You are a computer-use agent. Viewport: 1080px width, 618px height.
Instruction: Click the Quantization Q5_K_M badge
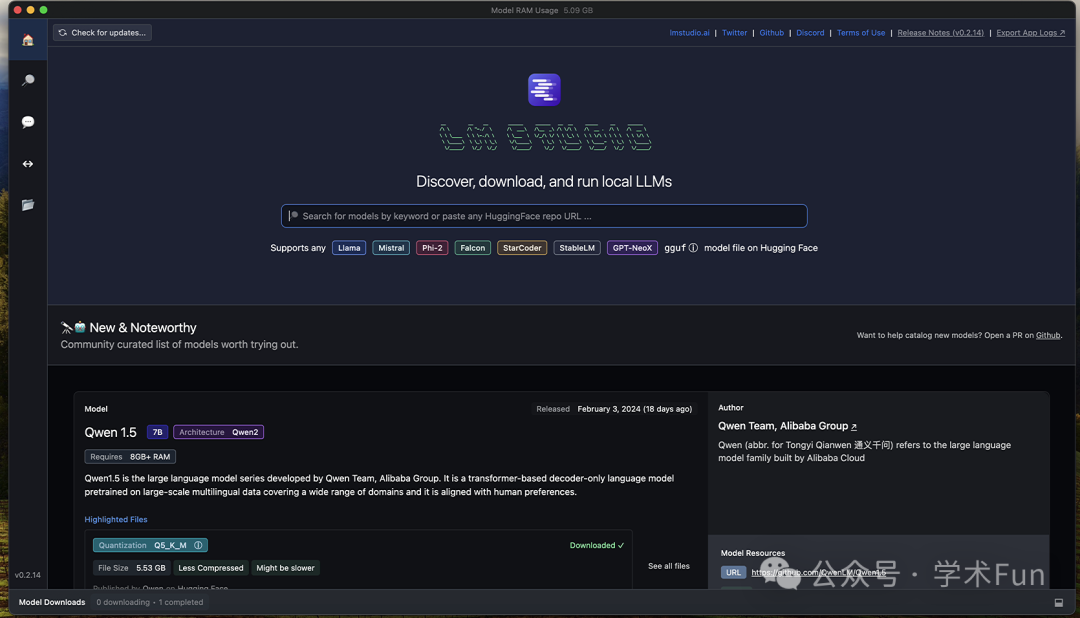(150, 545)
